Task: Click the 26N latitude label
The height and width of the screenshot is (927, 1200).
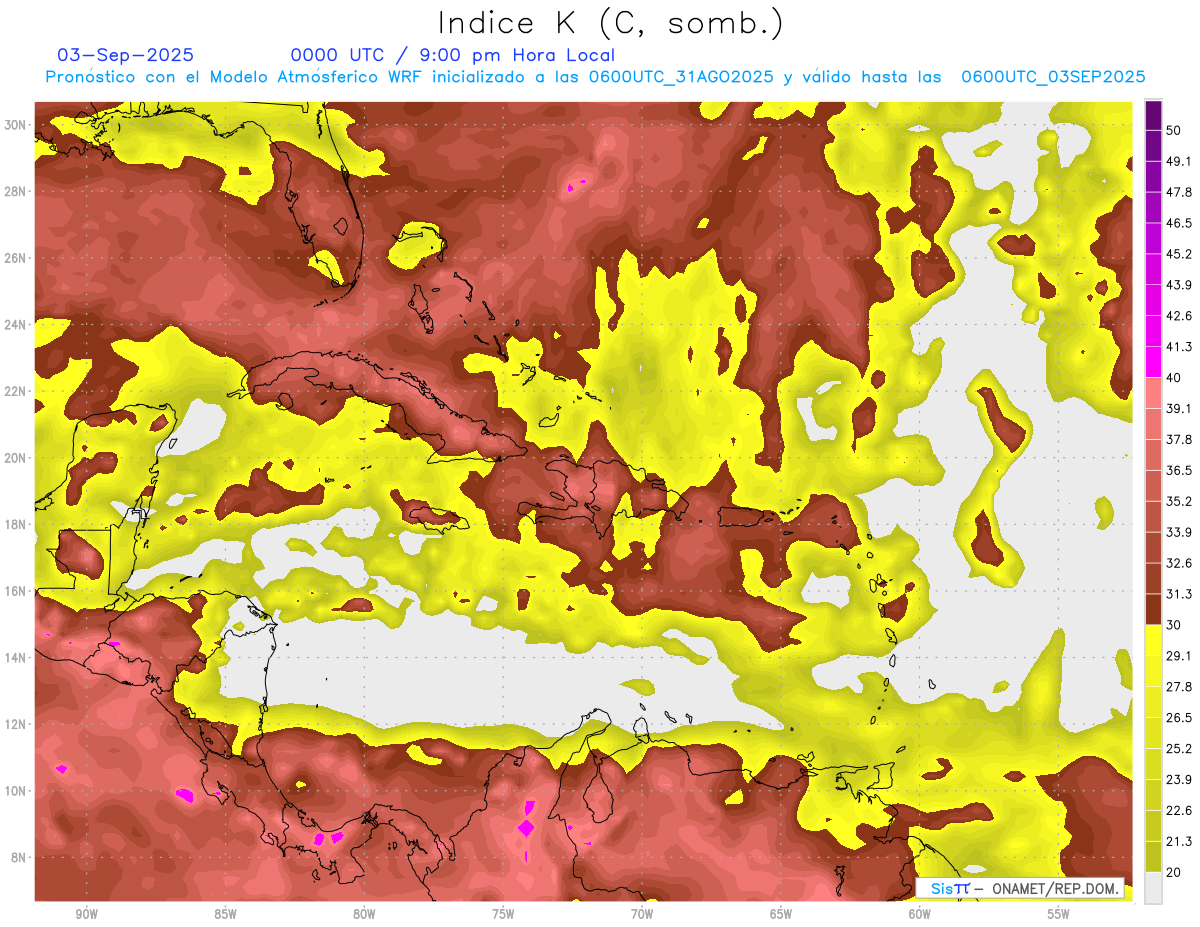Action: click(15, 258)
